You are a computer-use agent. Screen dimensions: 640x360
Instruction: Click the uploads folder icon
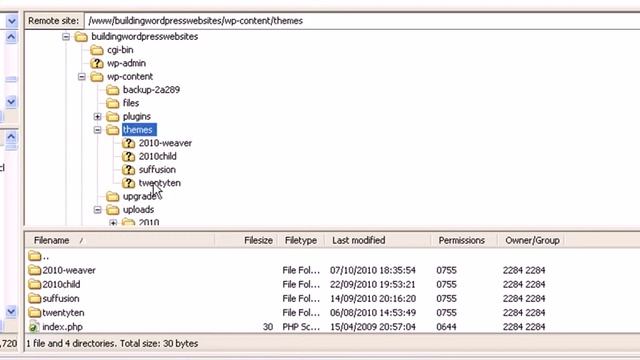point(113,210)
